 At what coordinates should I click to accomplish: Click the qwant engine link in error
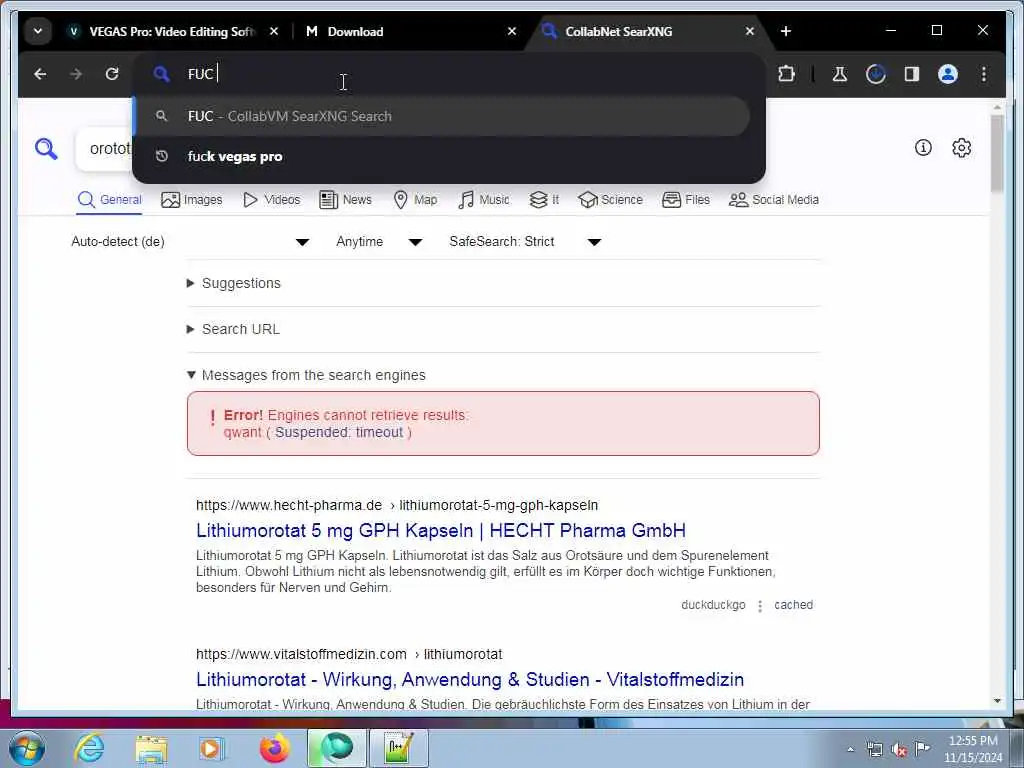[x=242, y=432]
